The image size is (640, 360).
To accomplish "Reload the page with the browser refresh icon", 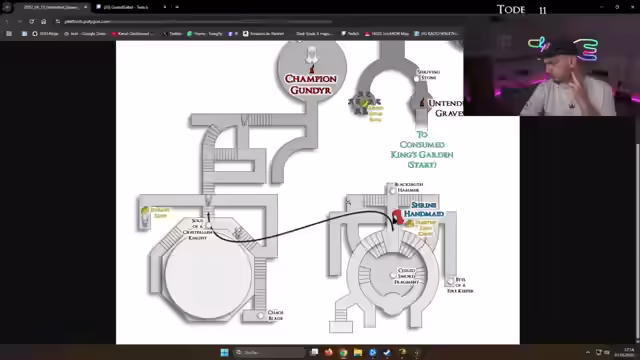I will tap(31, 21).
